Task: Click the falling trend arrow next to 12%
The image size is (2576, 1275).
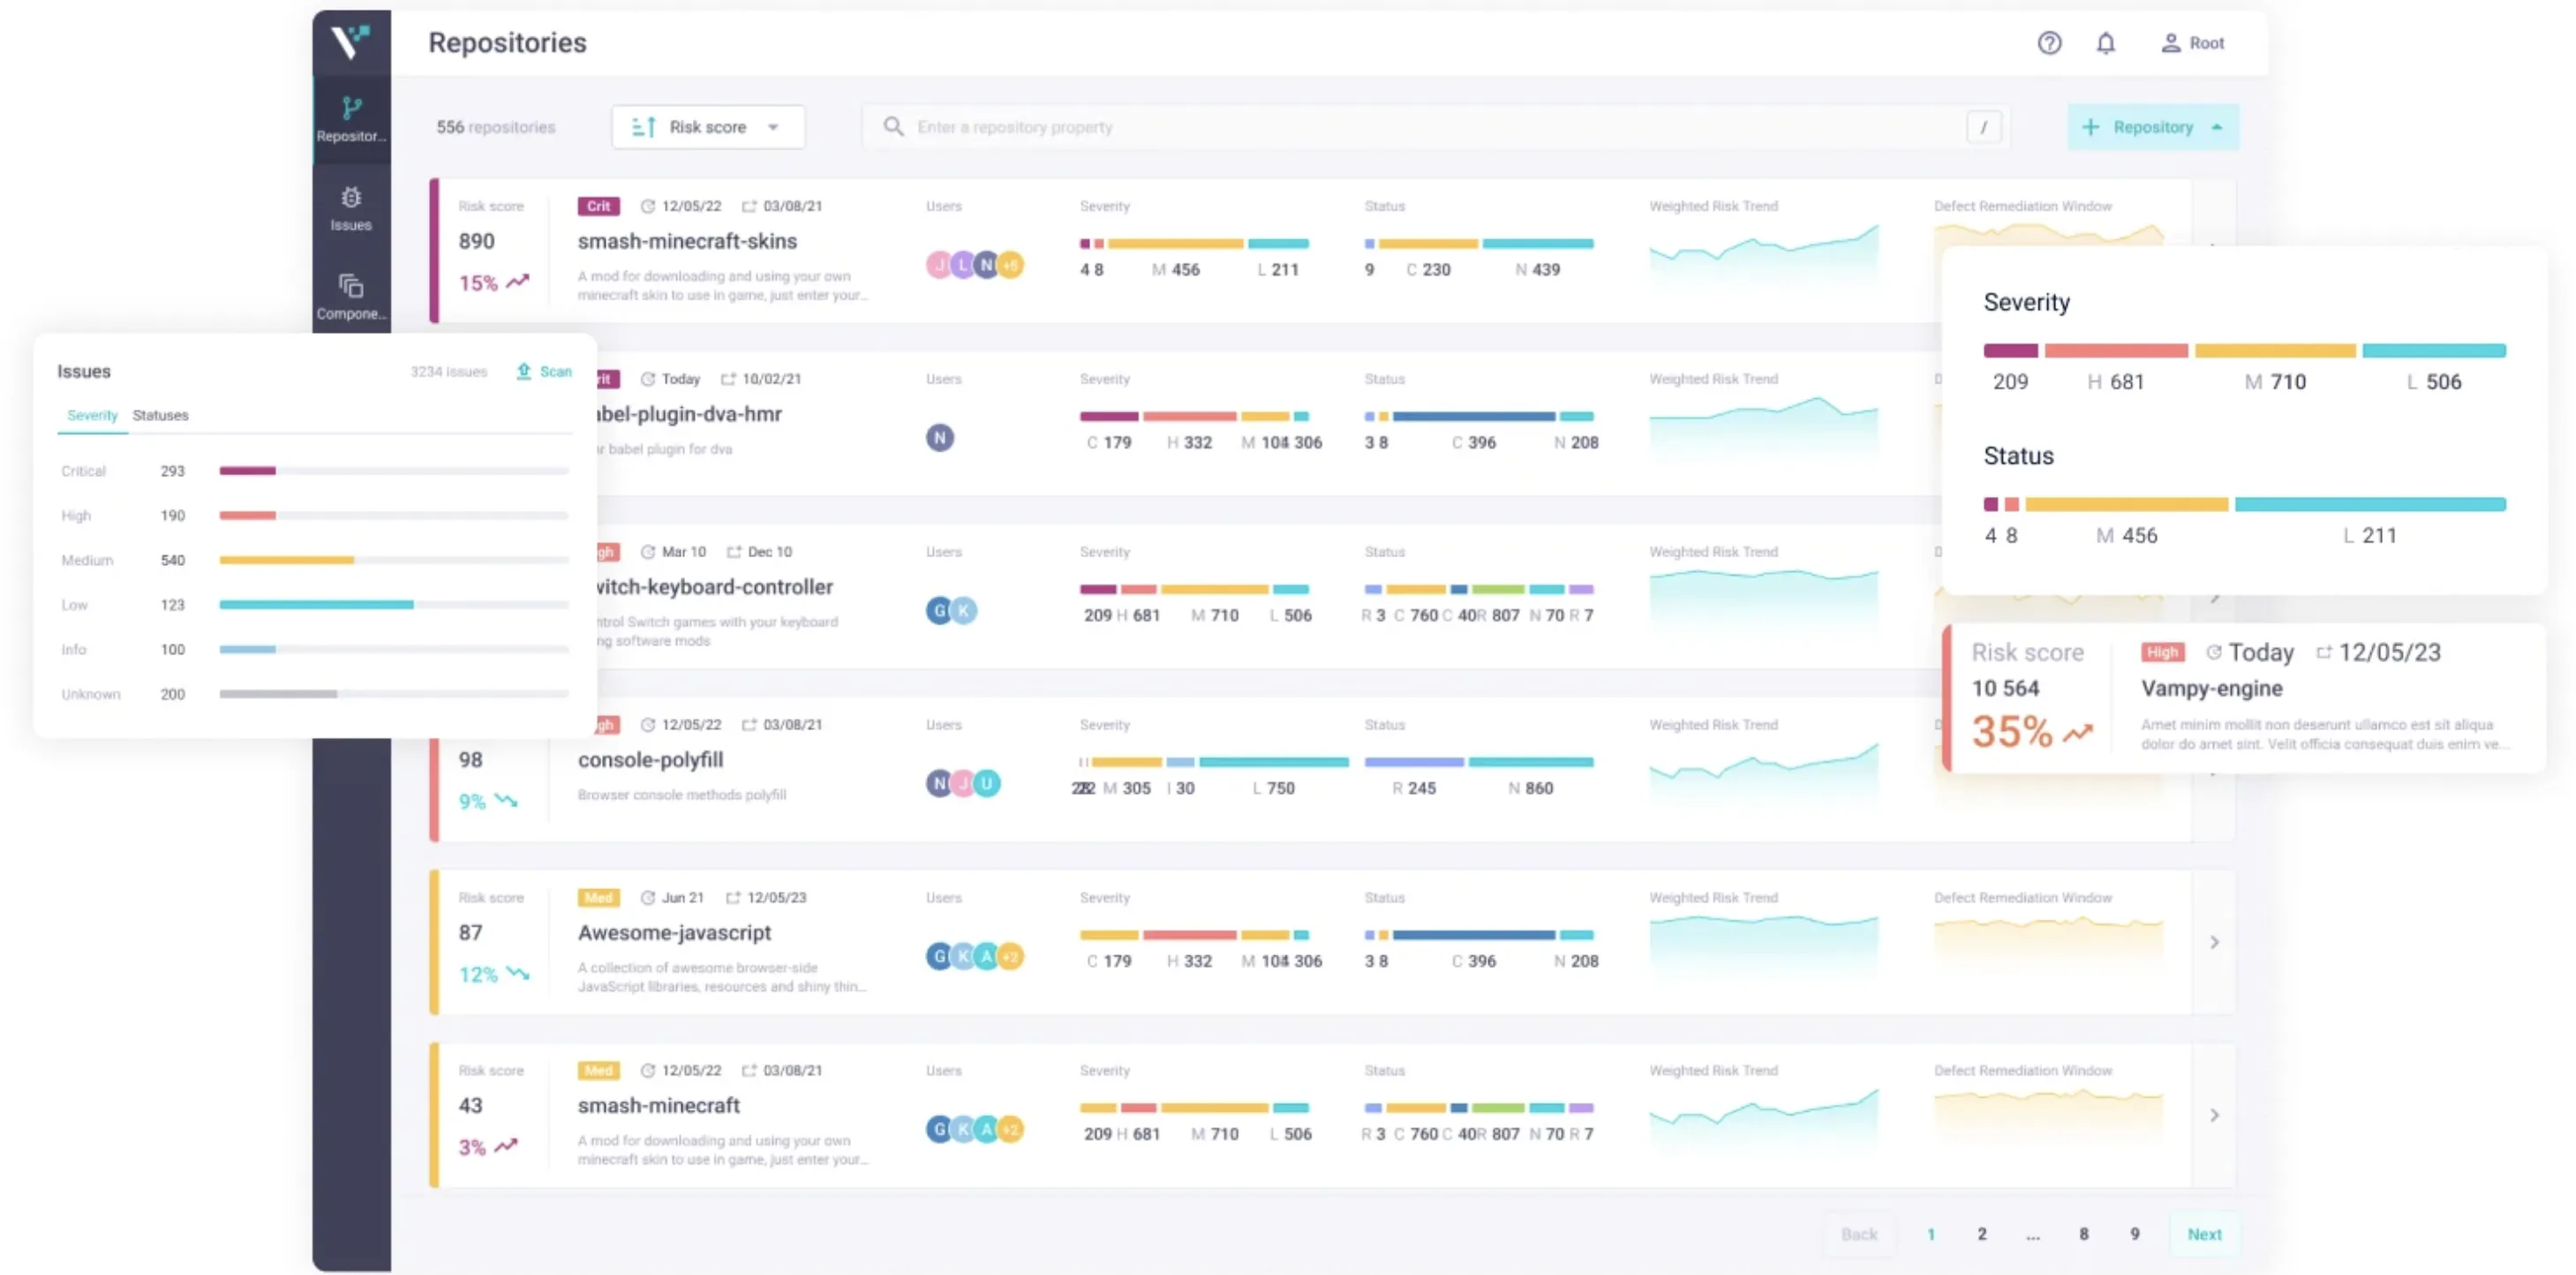Action: (517, 974)
